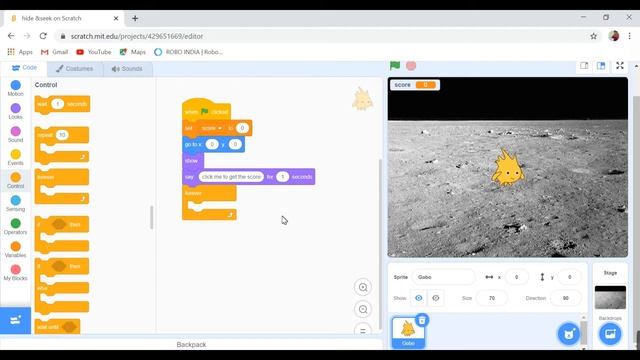
Task: Open the My Blocks category
Action: pos(16,273)
